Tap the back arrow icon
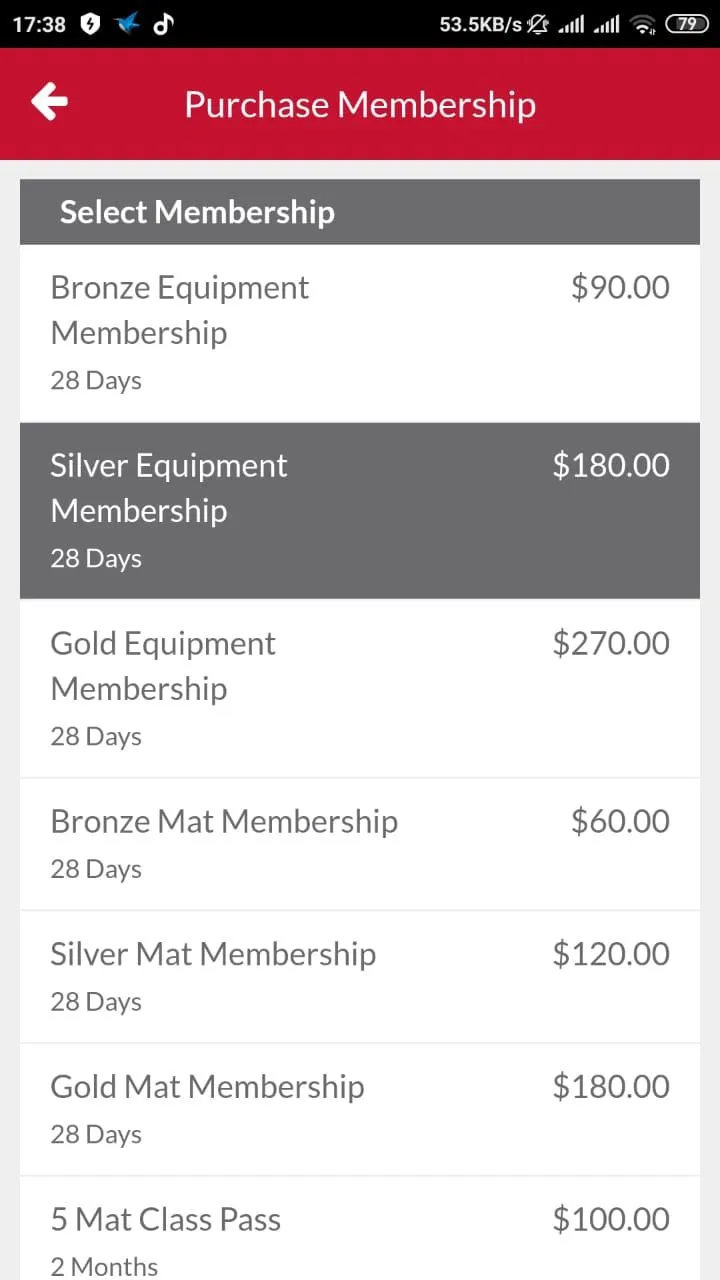720x1280 pixels. coord(49,102)
